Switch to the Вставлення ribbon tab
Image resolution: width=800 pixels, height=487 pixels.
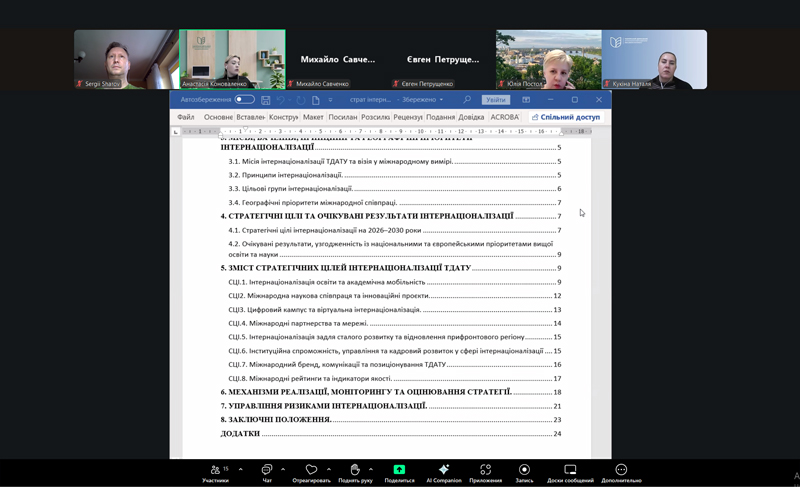click(251, 117)
